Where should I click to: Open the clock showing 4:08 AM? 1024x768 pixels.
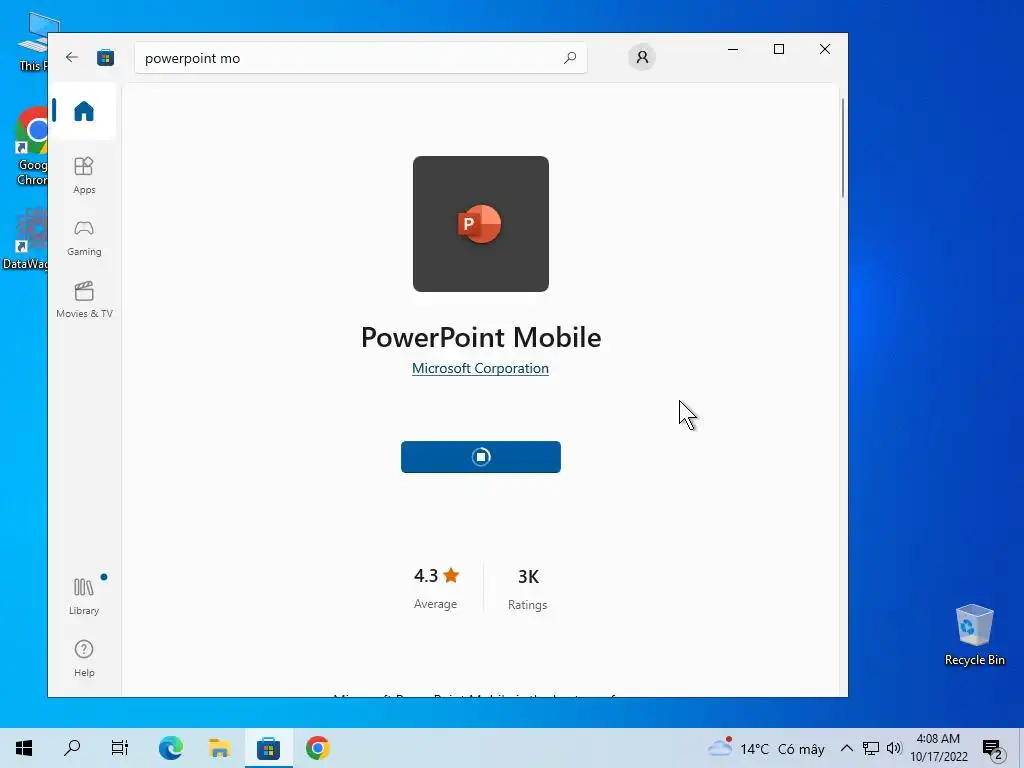(x=939, y=748)
